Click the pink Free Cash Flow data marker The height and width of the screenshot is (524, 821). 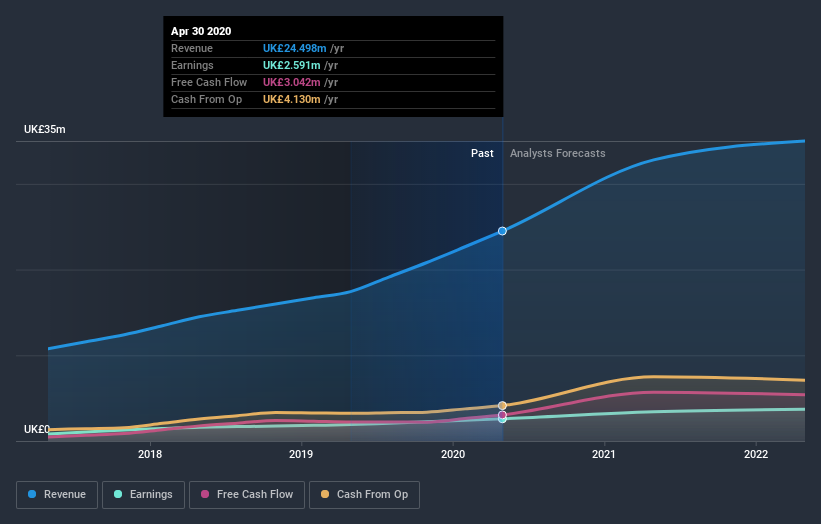503,415
